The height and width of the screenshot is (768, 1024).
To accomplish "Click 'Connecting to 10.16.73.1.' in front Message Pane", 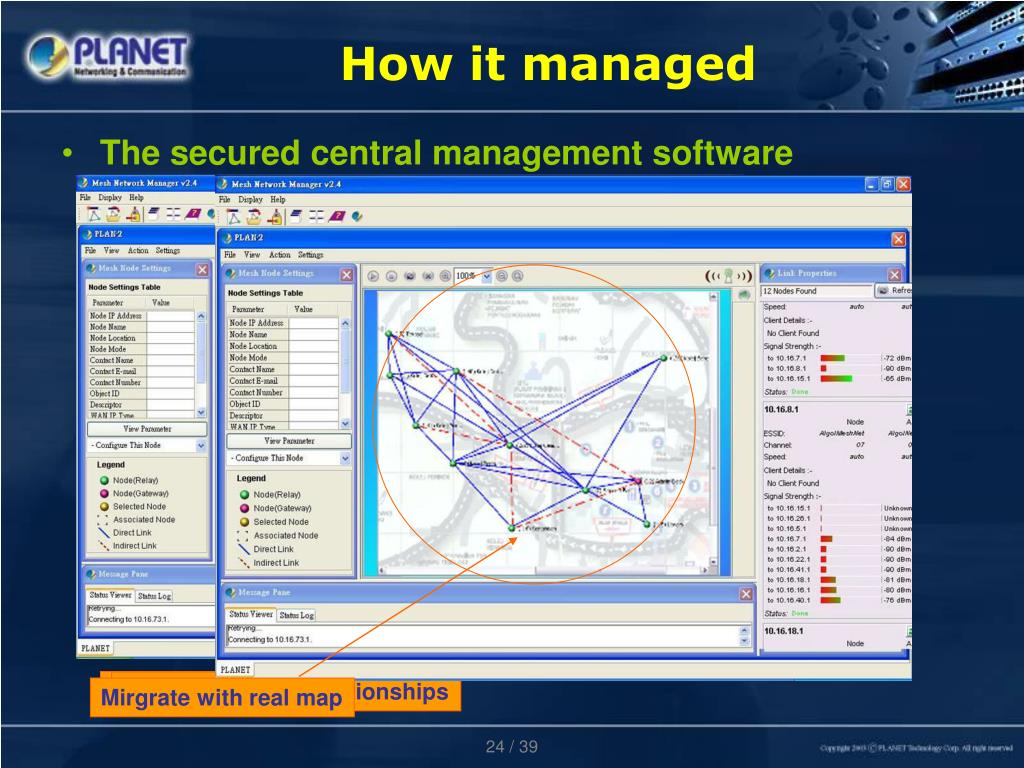I will click(x=270, y=640).
